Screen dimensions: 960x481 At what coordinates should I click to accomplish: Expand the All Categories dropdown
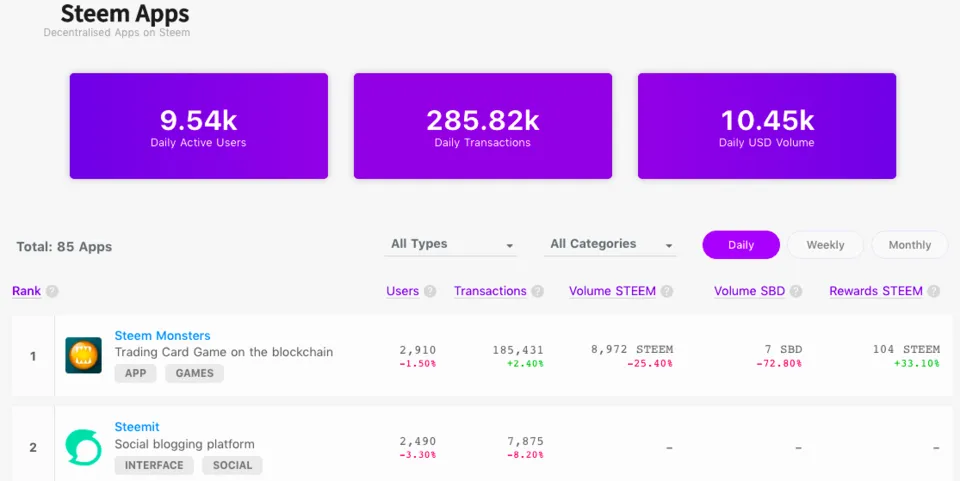click(x=611, y=244)
